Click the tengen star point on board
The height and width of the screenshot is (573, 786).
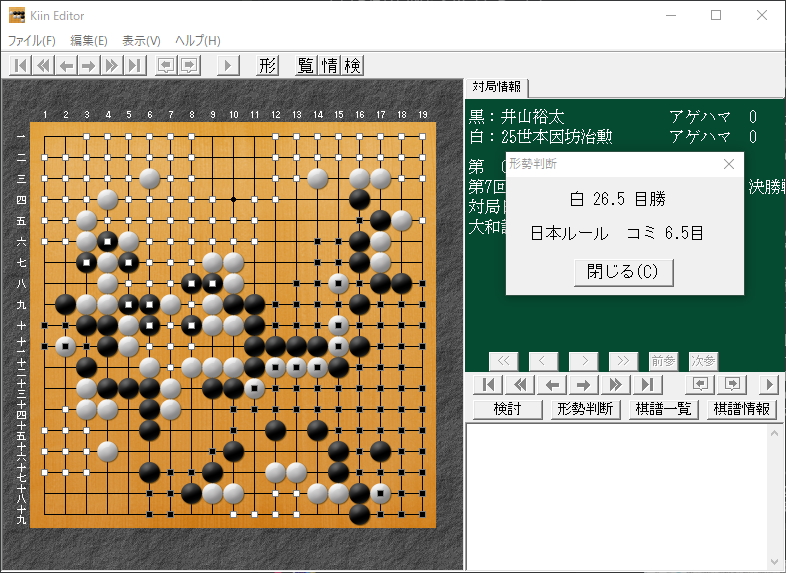pyautogui.click(x=234, y=200)
